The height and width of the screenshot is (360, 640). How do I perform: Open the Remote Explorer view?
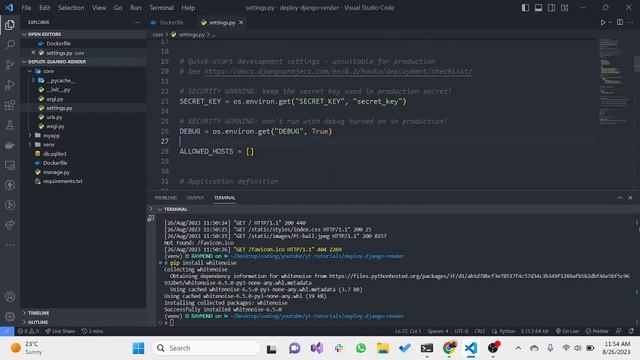pos(10,165)
